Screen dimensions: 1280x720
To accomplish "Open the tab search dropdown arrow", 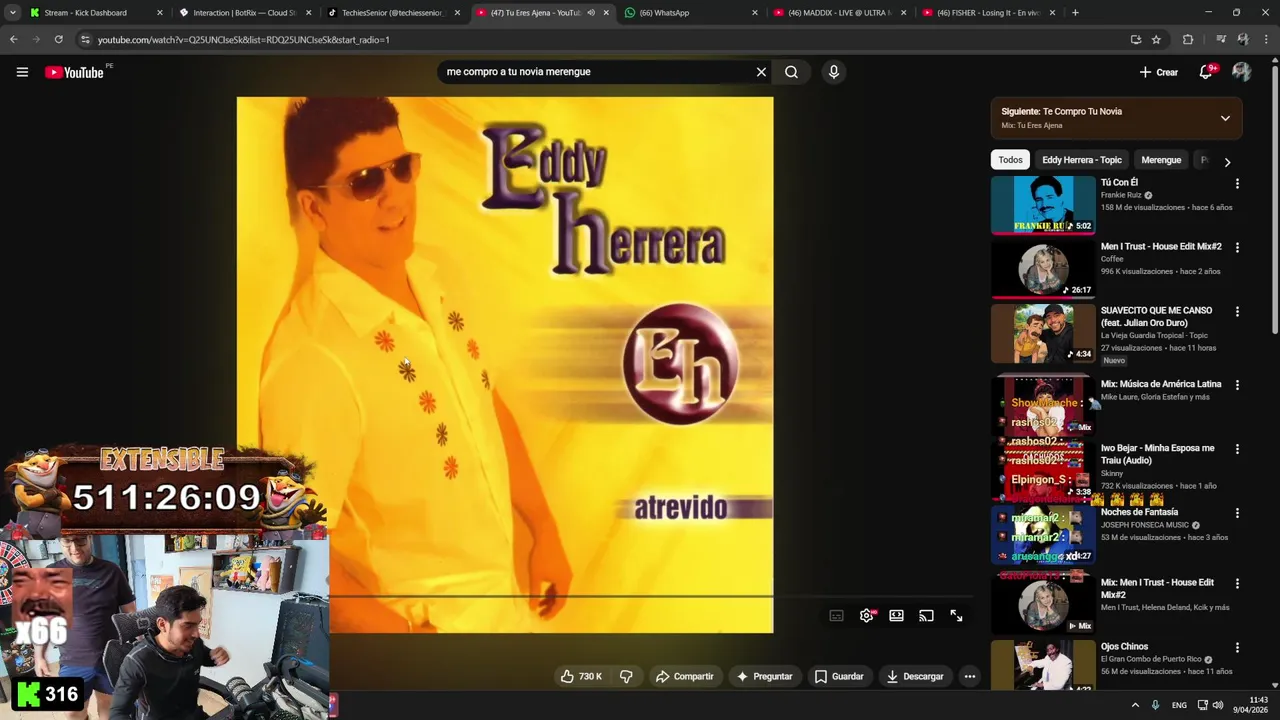I will (x=12, y=13).
